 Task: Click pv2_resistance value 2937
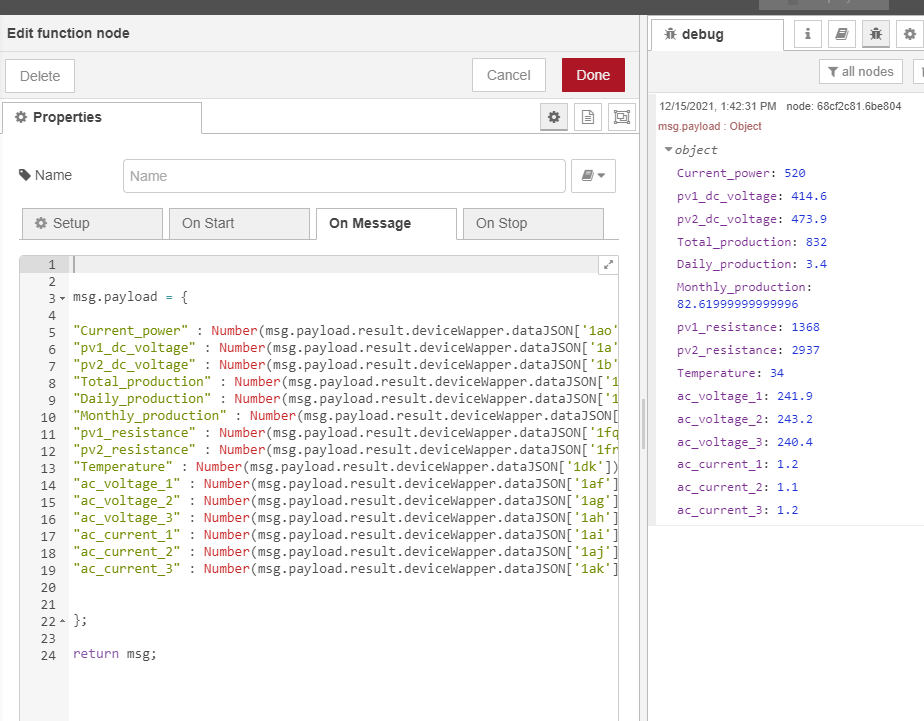click(806, 350)
